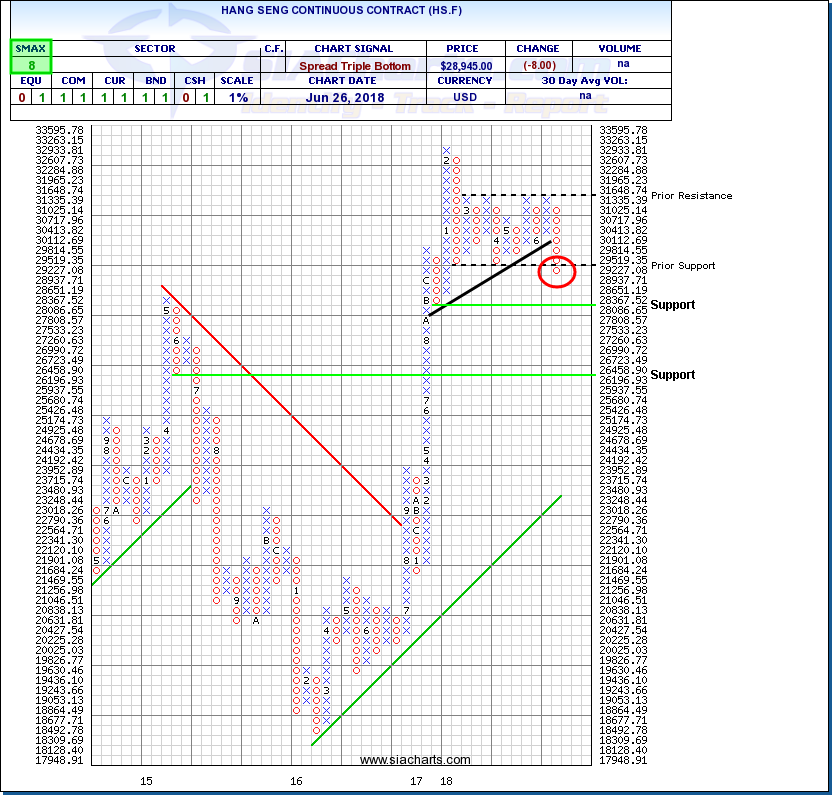Click the lower green Support label
Screen dimensions: 832x795
click(x=673, y=374)
